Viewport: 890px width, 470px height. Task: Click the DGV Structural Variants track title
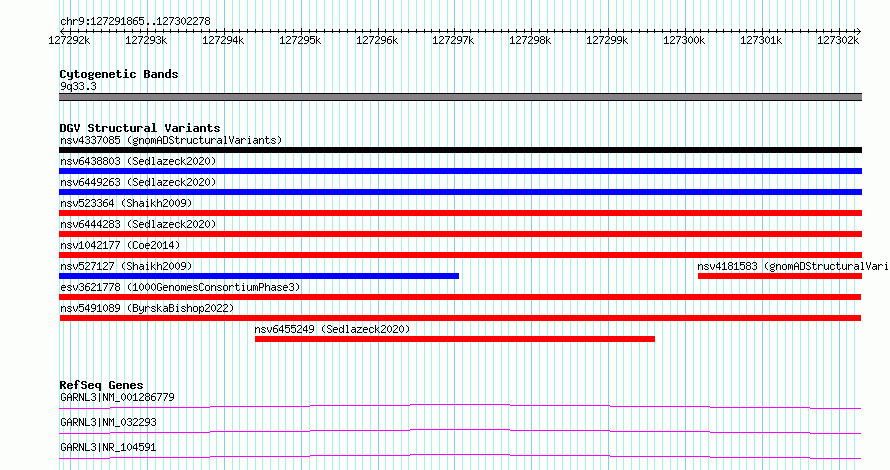tap(140, 128)
